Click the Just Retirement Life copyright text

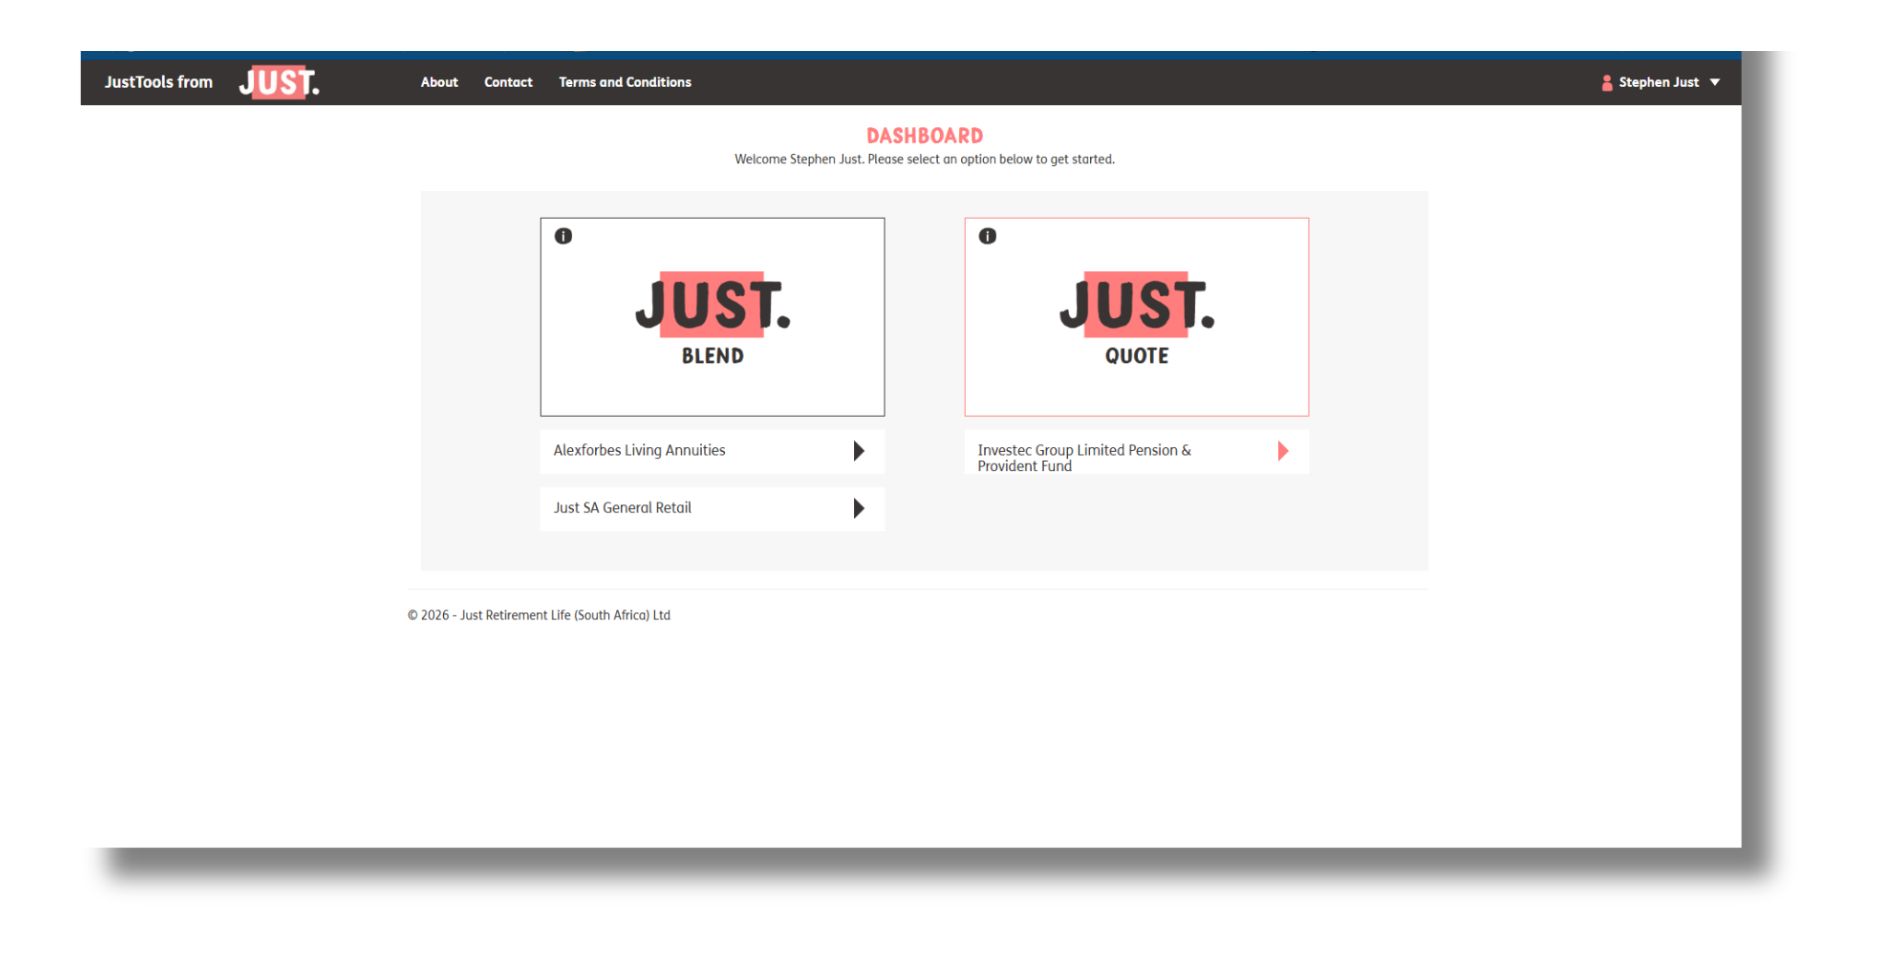(x=539, y=615)
